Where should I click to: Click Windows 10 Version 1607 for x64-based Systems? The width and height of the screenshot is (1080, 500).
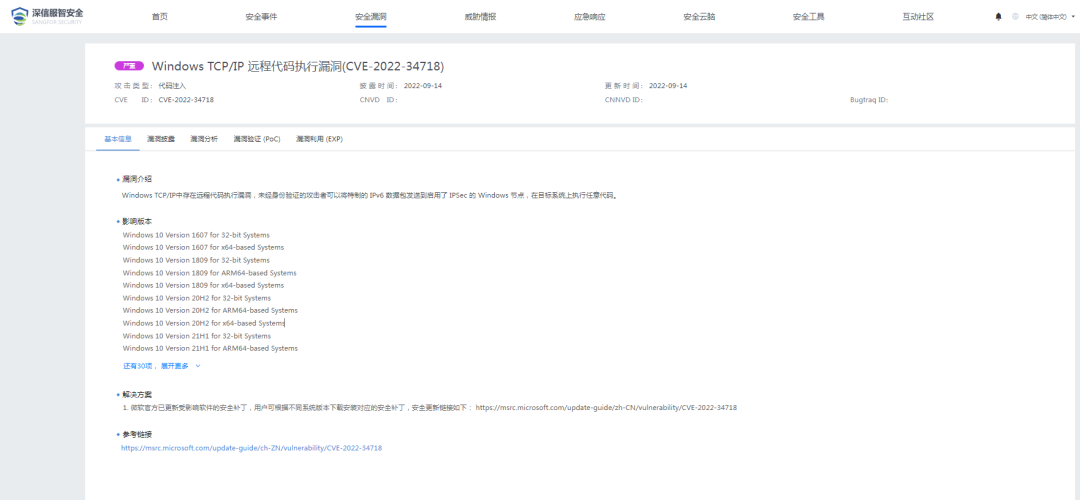[x=203, y=247]
